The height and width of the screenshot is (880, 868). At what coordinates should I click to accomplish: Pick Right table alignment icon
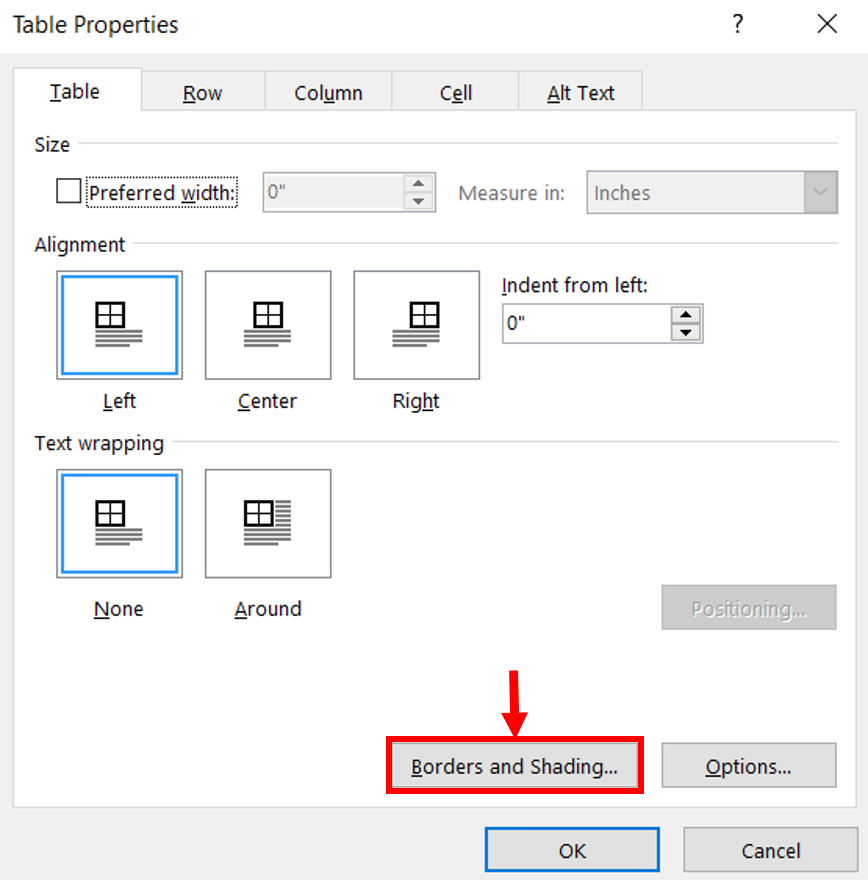coord(416,325)
